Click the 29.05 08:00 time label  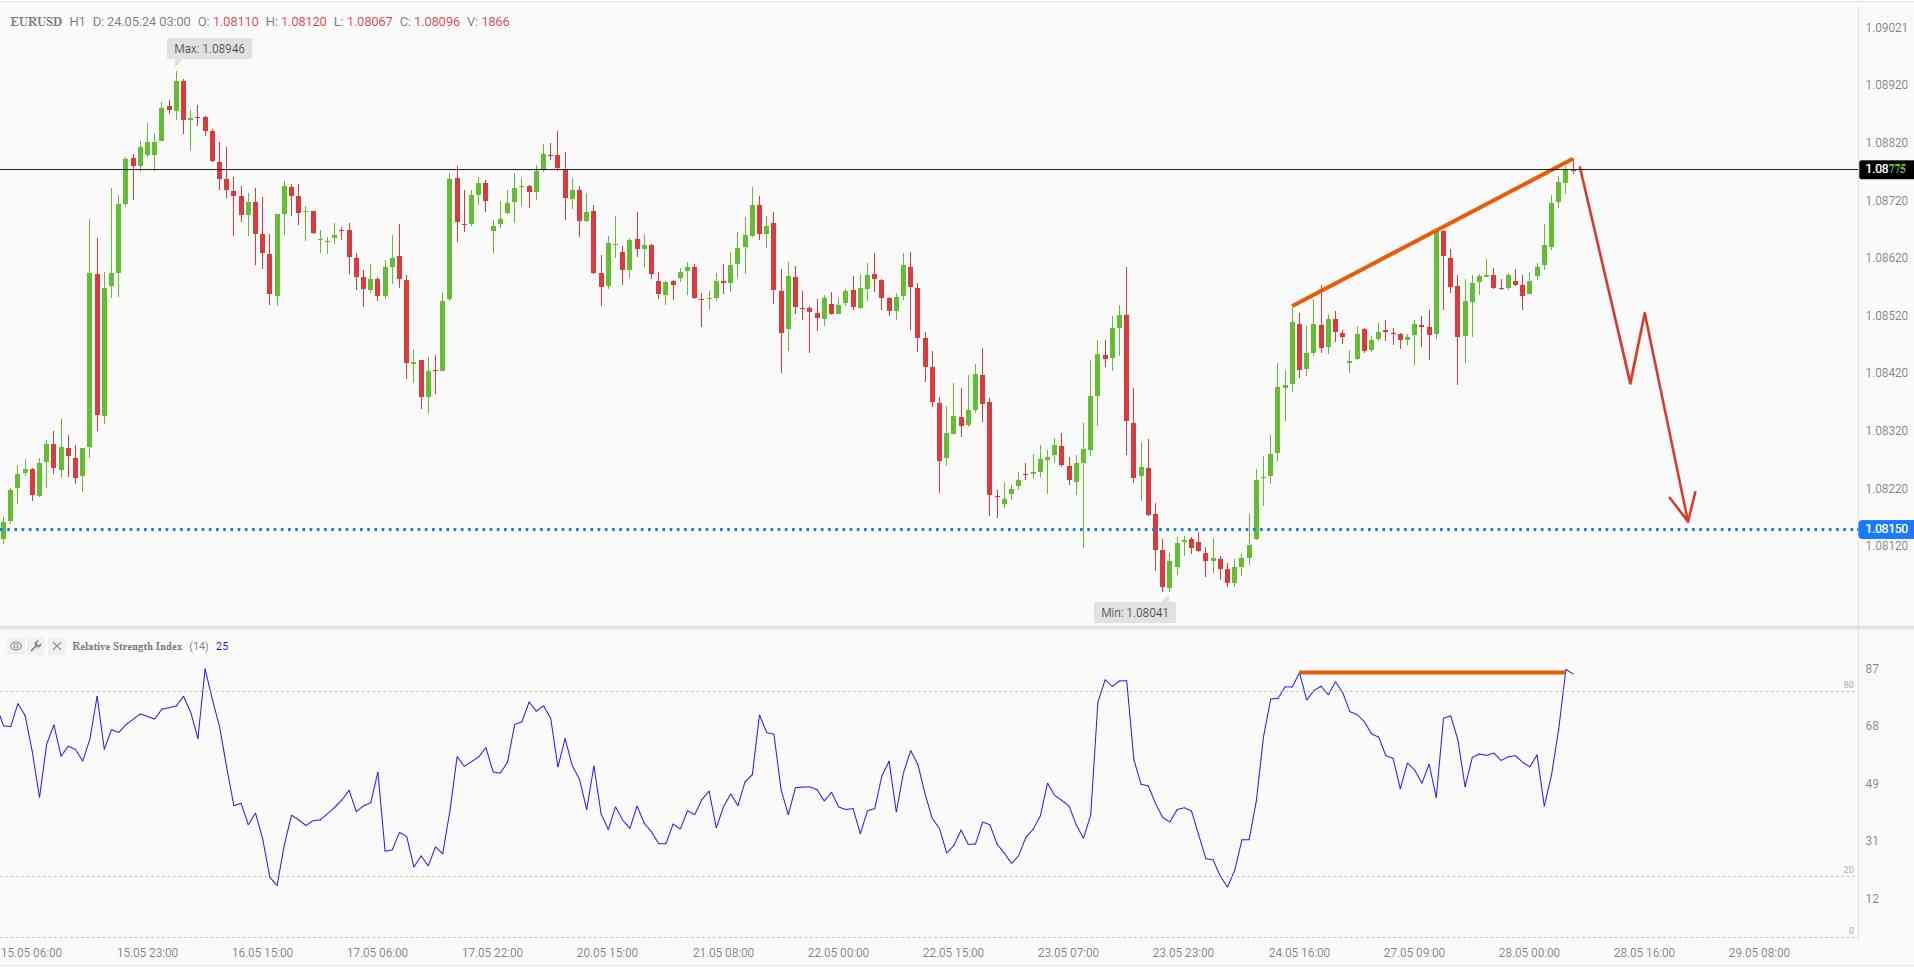pyautogui.click(x=1759, y=953)
